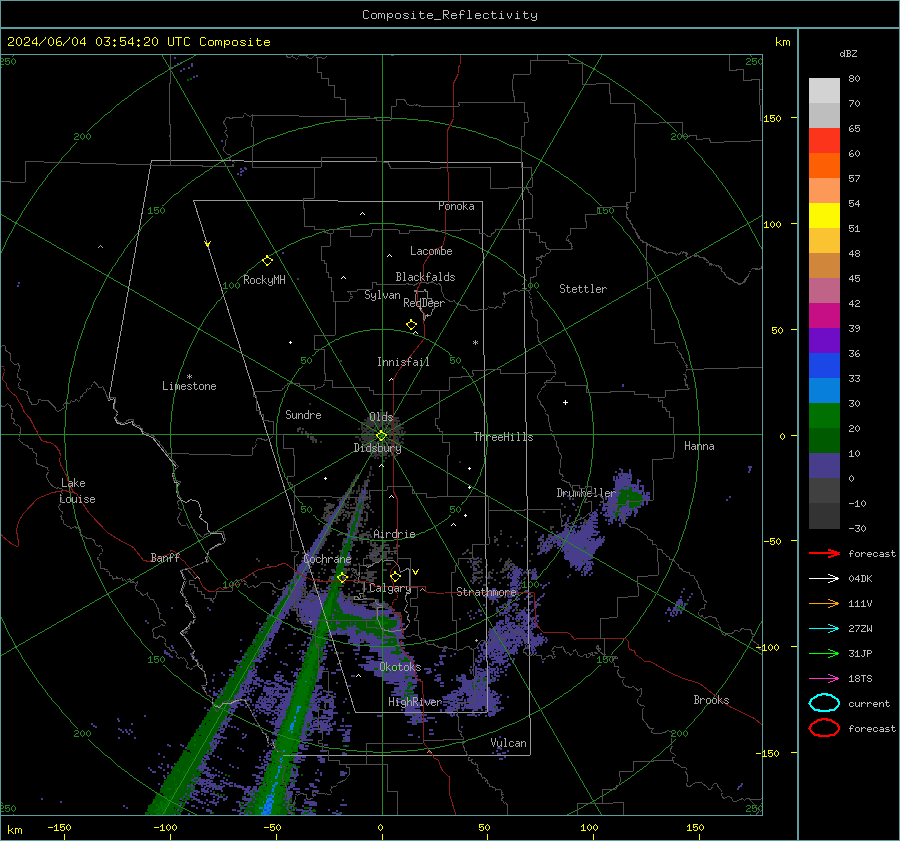Screen dimensions: 900x841
Task: Click the Vulcan city label
Action: click(508, 743)
